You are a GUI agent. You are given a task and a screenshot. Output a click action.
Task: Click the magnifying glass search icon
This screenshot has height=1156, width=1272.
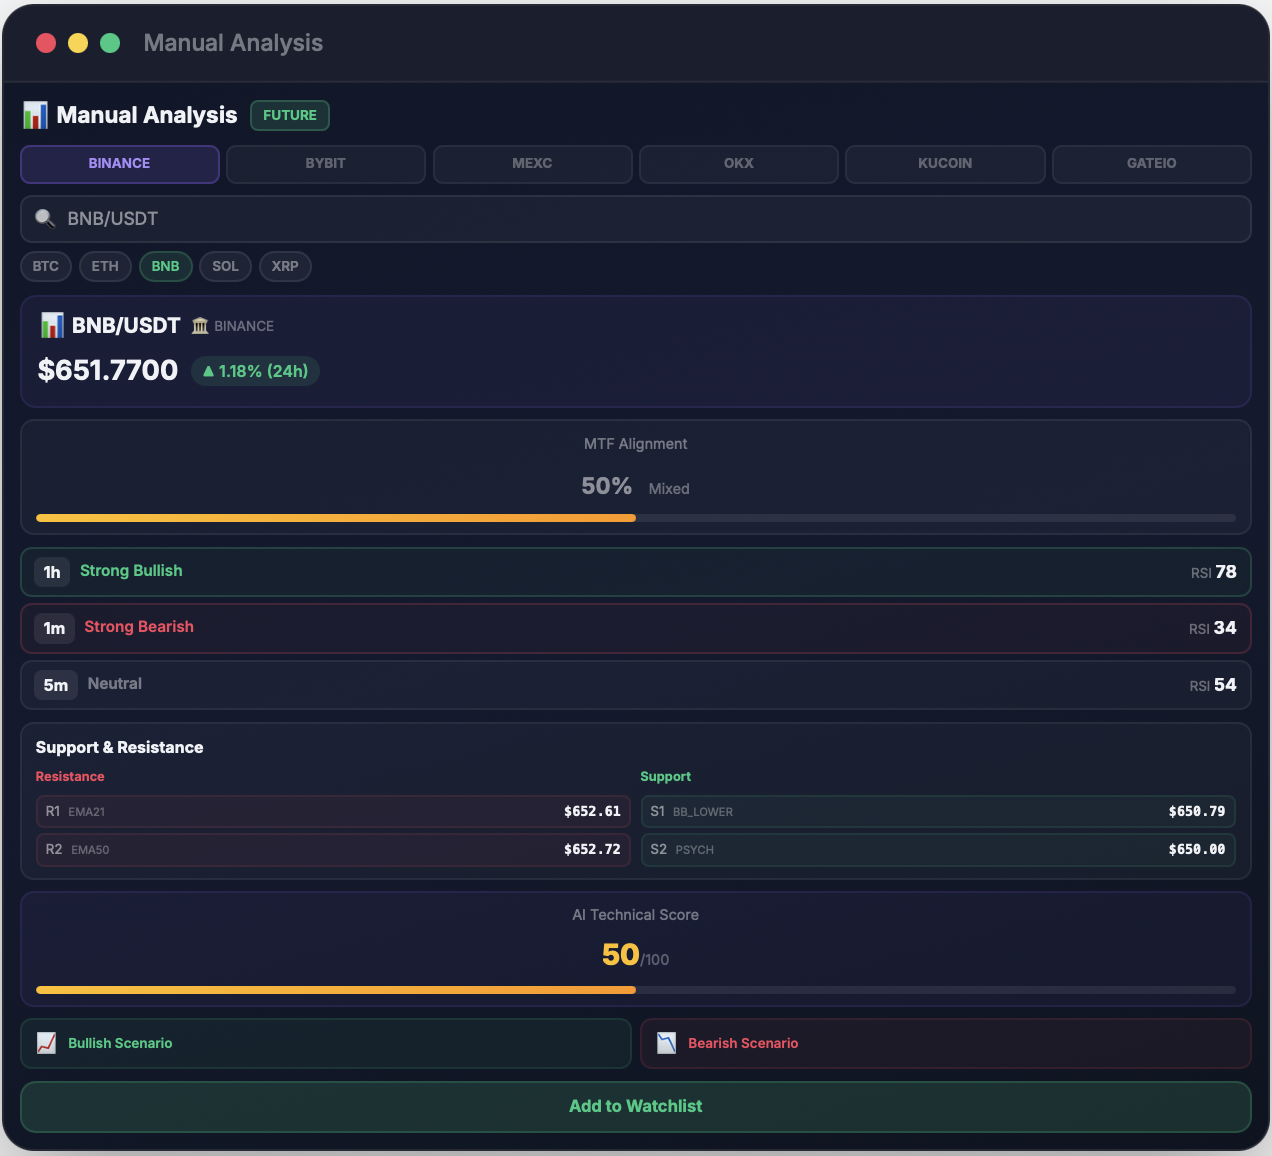coord(45,217)
